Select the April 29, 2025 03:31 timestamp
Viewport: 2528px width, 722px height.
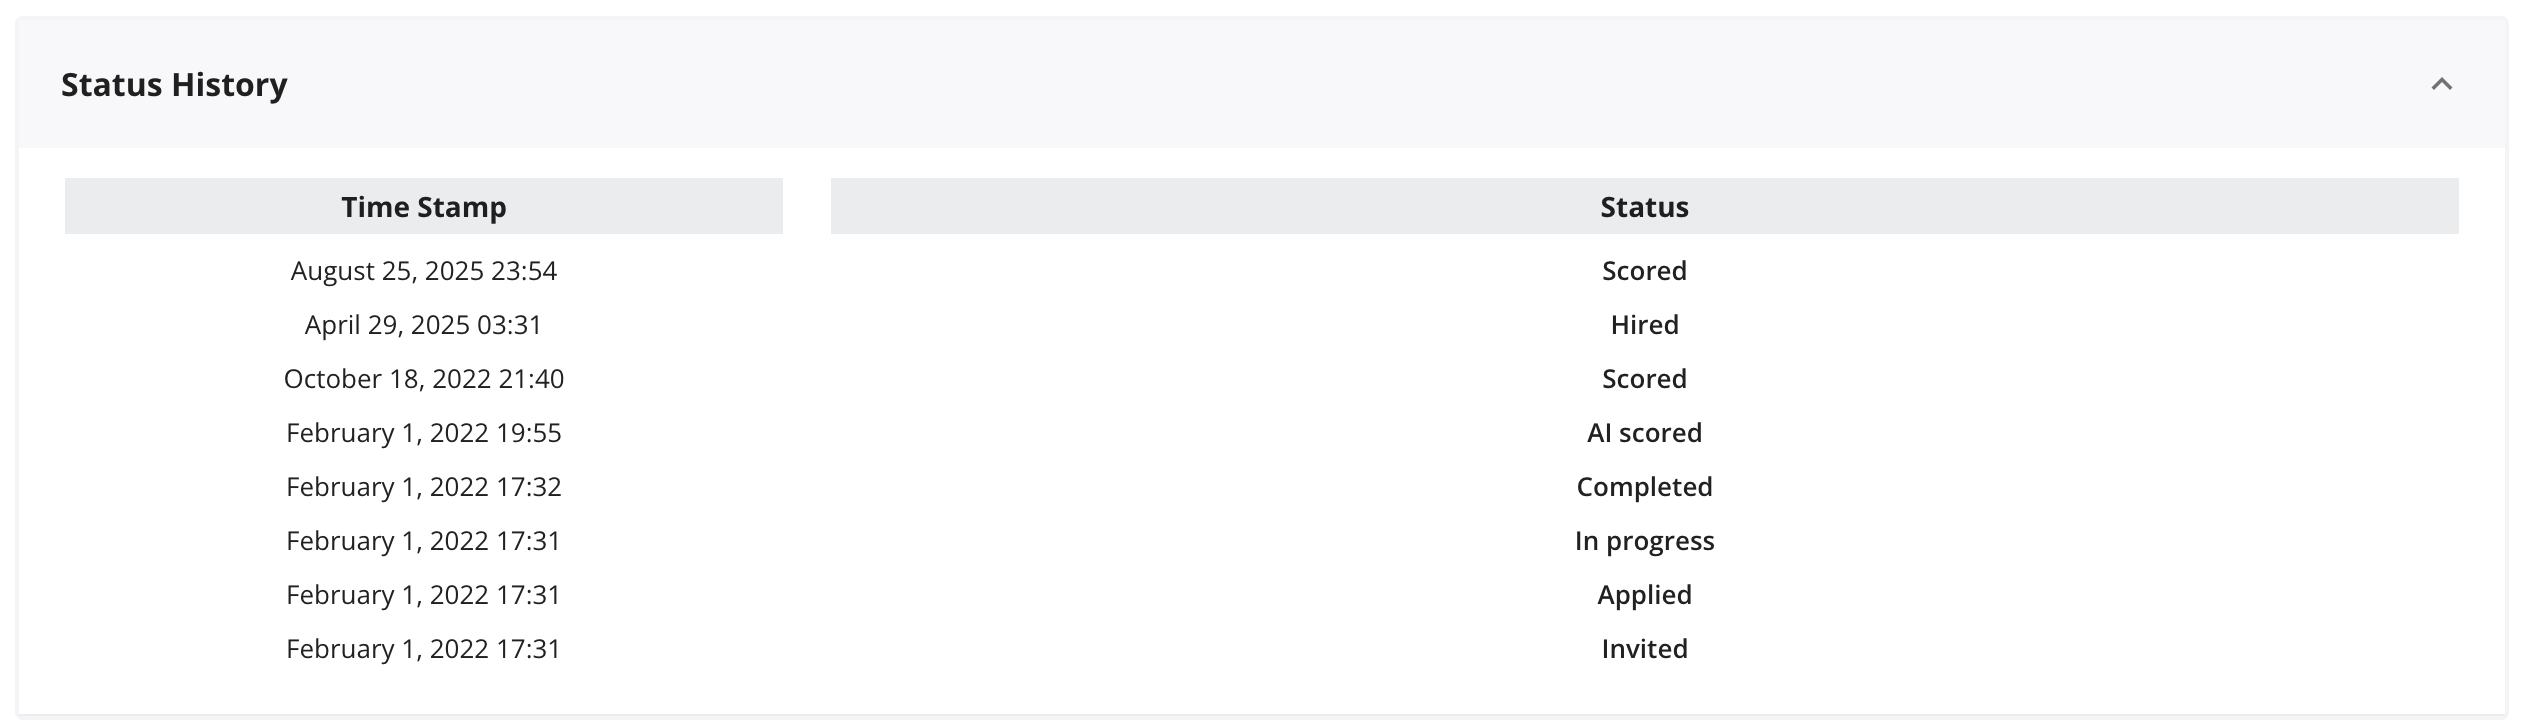tap(423, 325)
